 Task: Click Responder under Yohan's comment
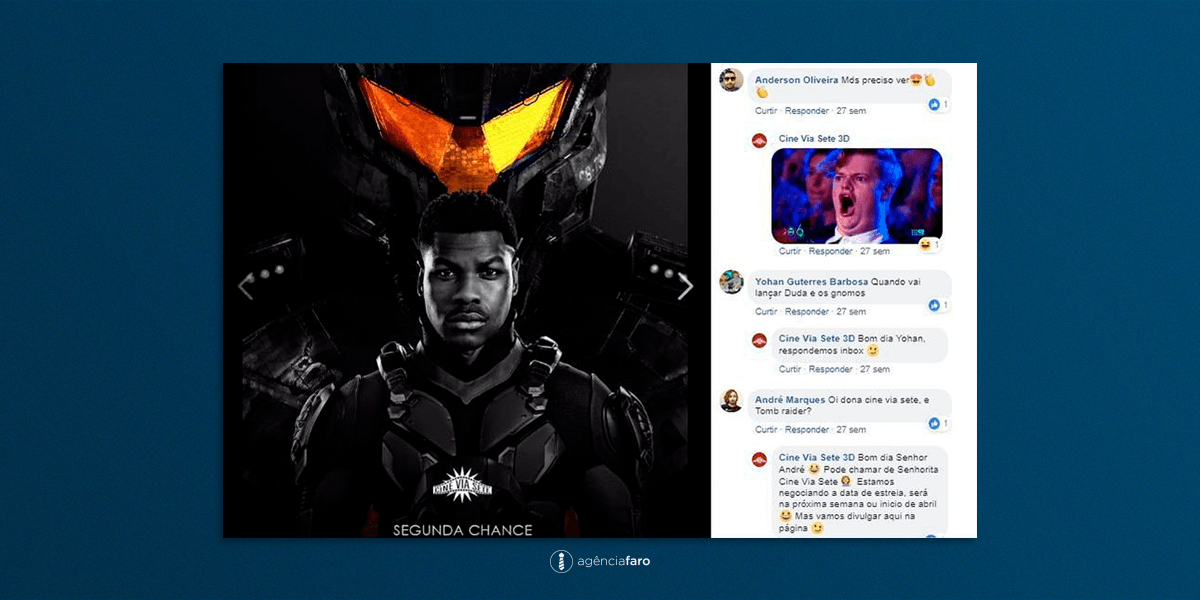coord(807,312)
